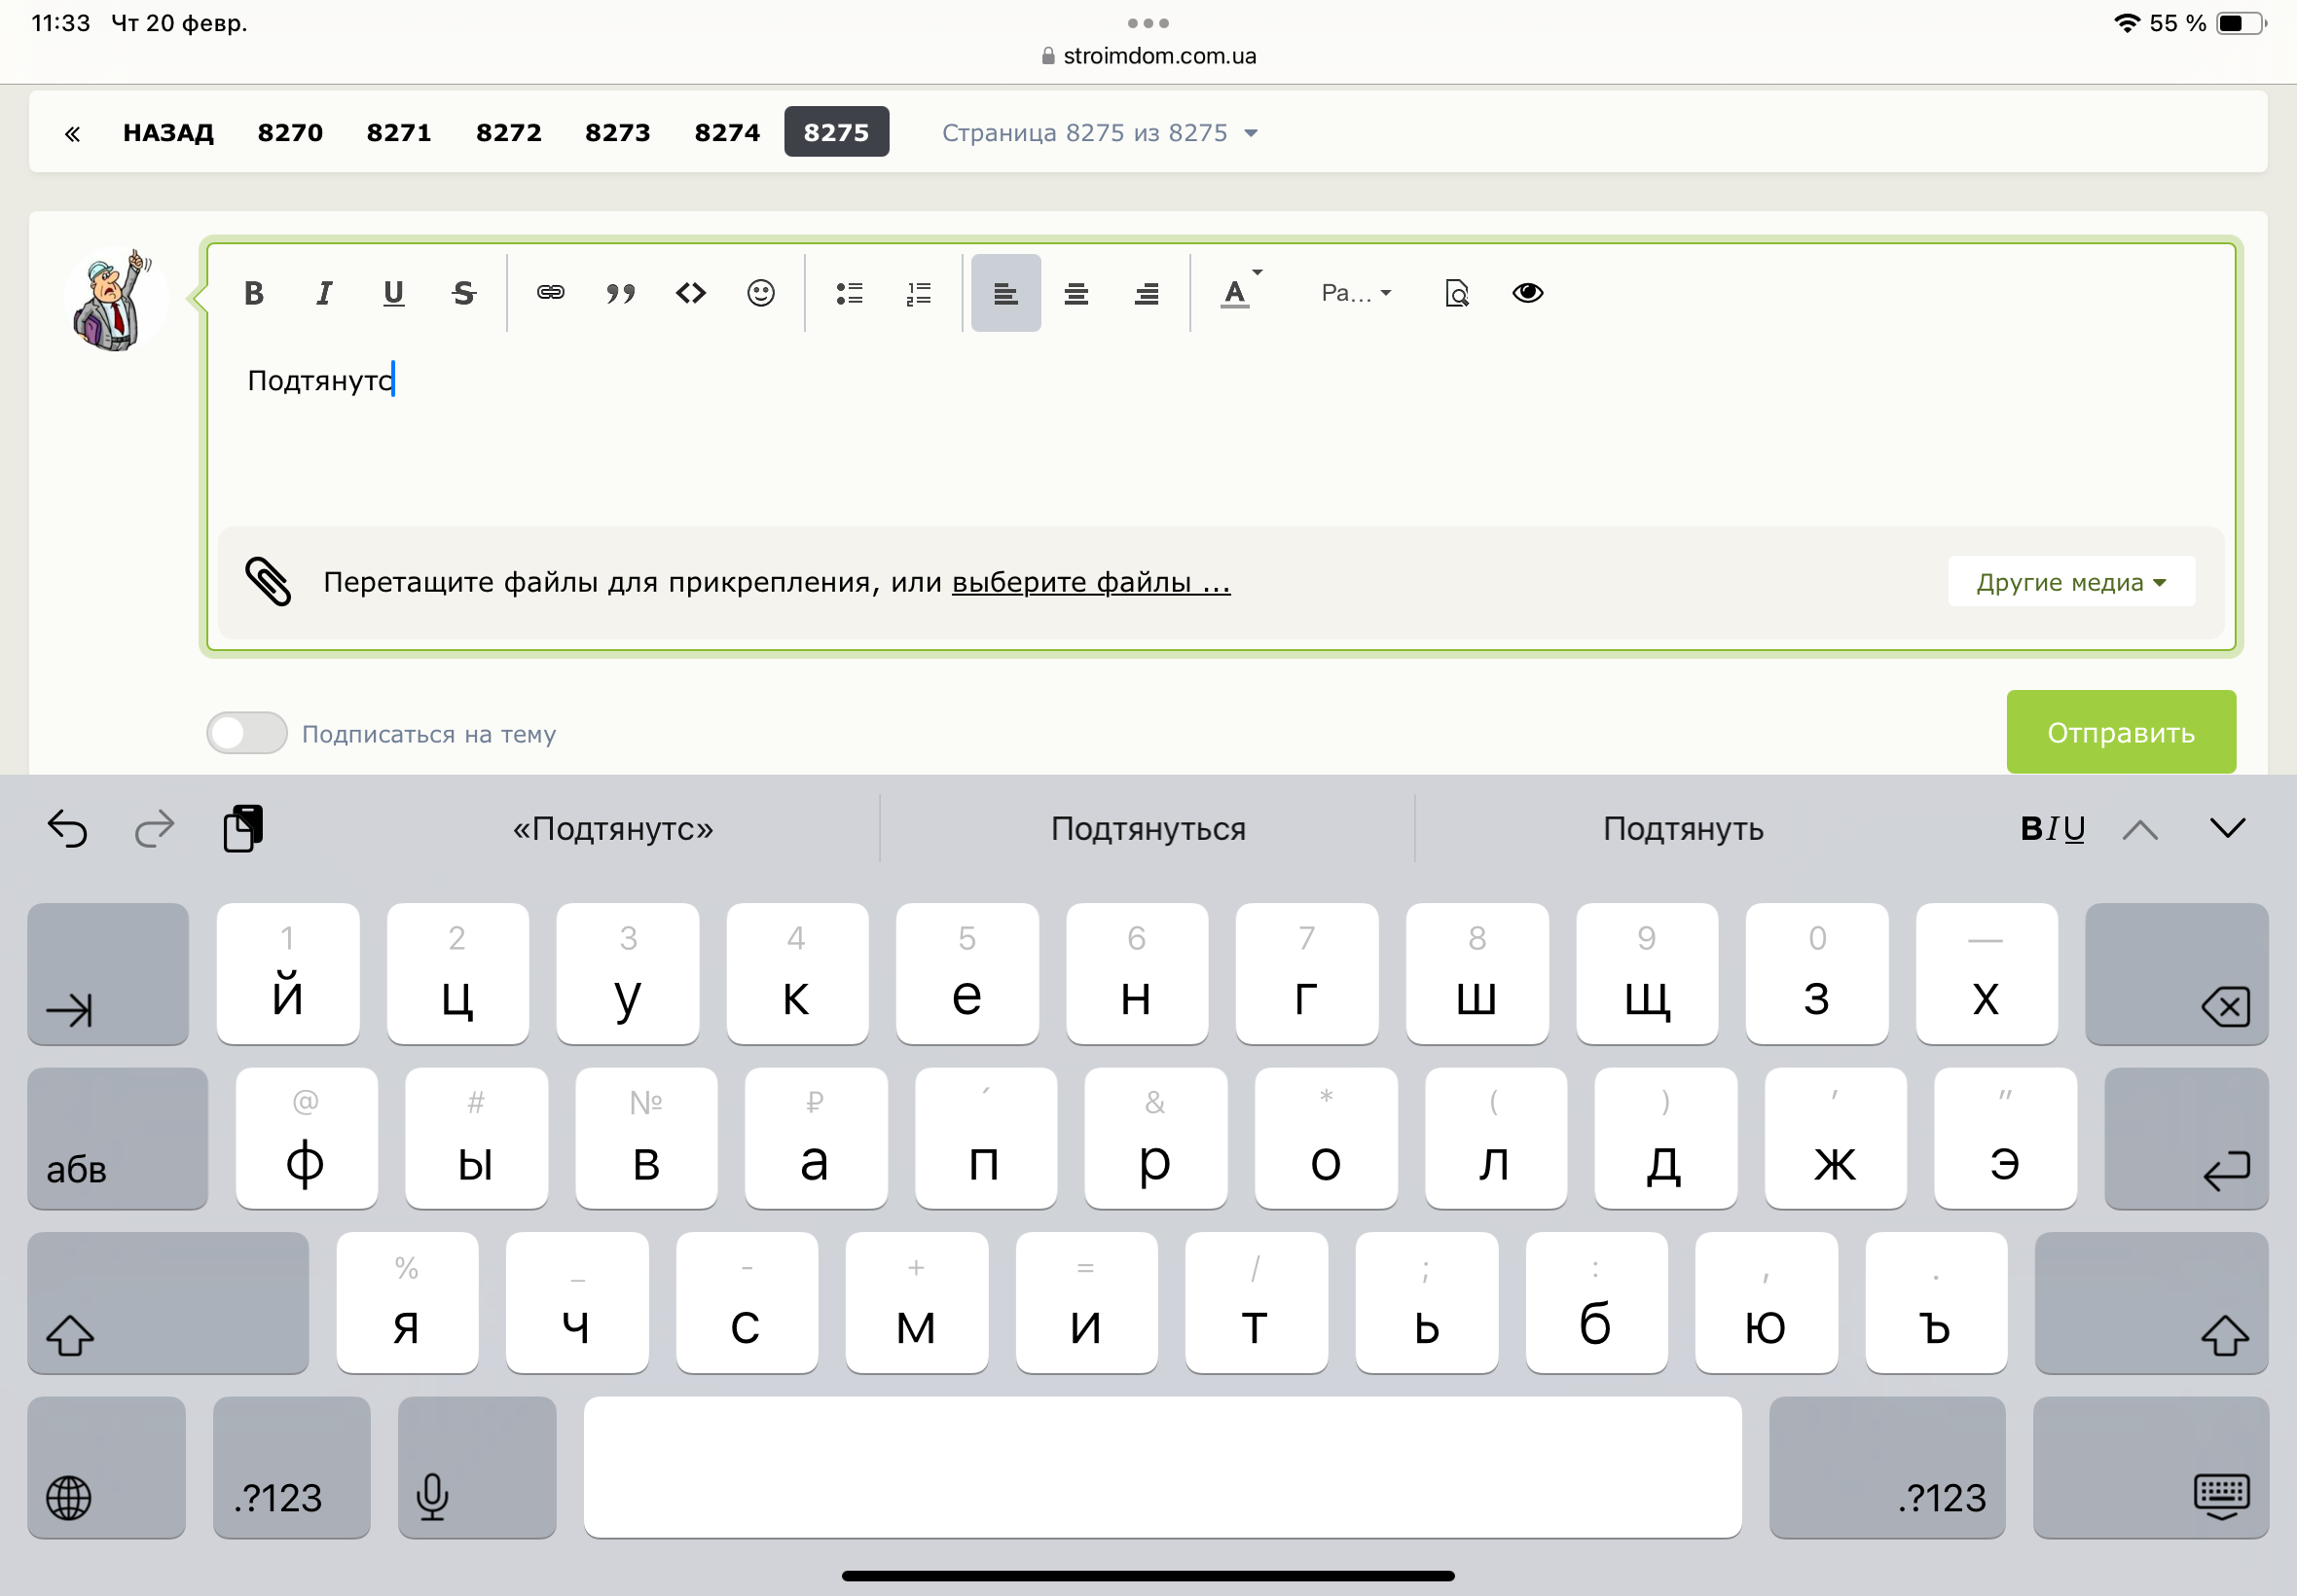Expand the Другие медиа dropdown
Viewport: 2297px width, 1596px height.
point(2071,582)
